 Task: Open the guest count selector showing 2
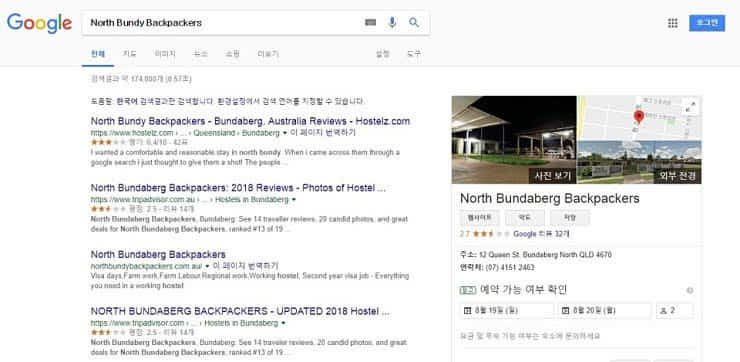[674, 311]
